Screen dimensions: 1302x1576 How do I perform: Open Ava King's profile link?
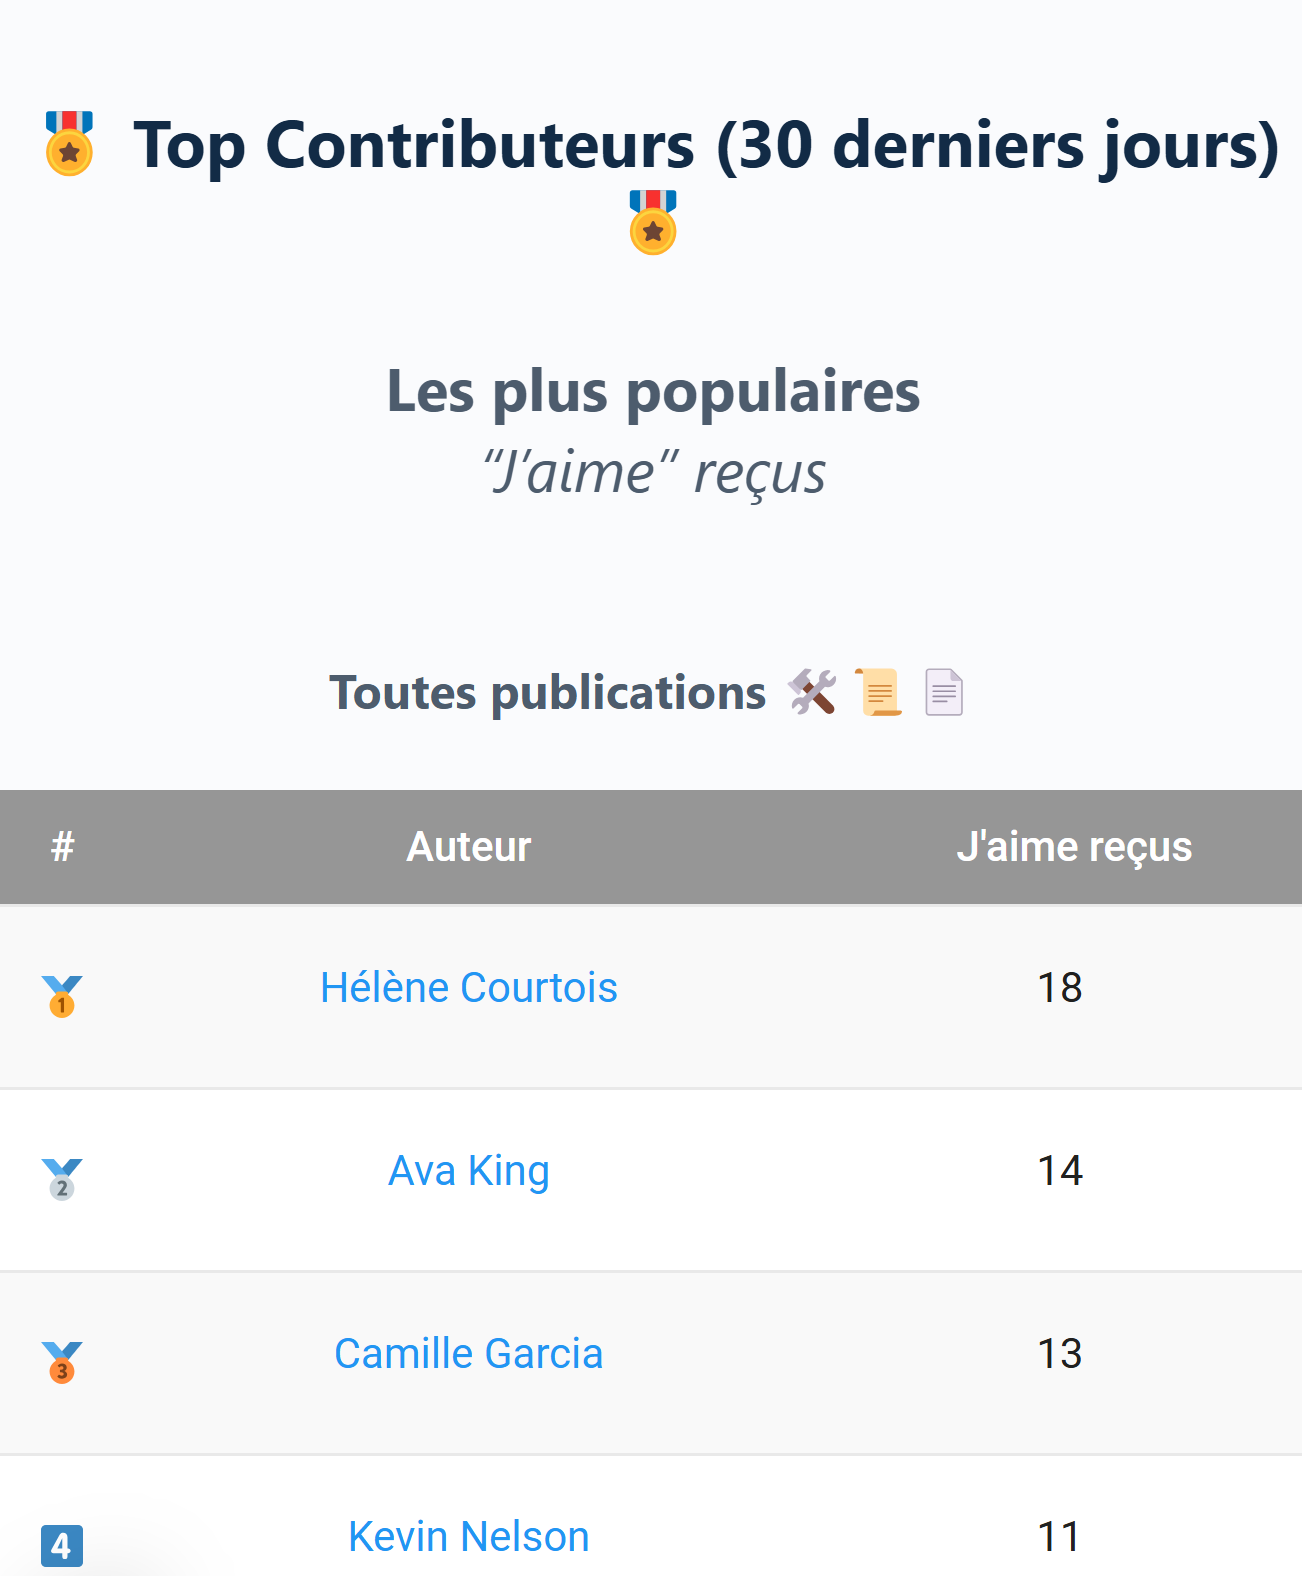[468, 1171]
